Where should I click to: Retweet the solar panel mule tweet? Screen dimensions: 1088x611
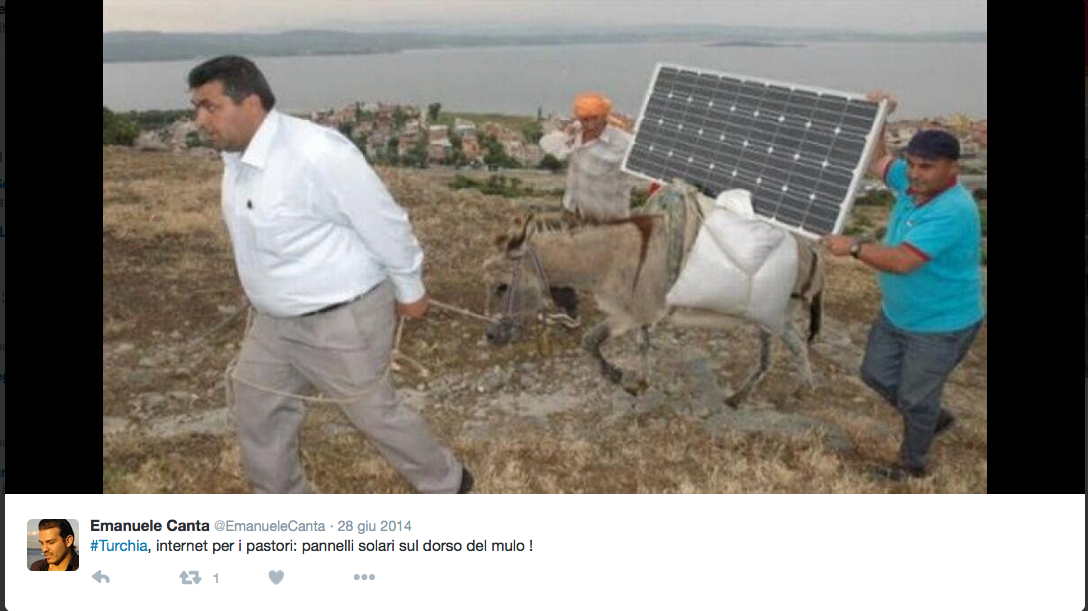point(190,577)
